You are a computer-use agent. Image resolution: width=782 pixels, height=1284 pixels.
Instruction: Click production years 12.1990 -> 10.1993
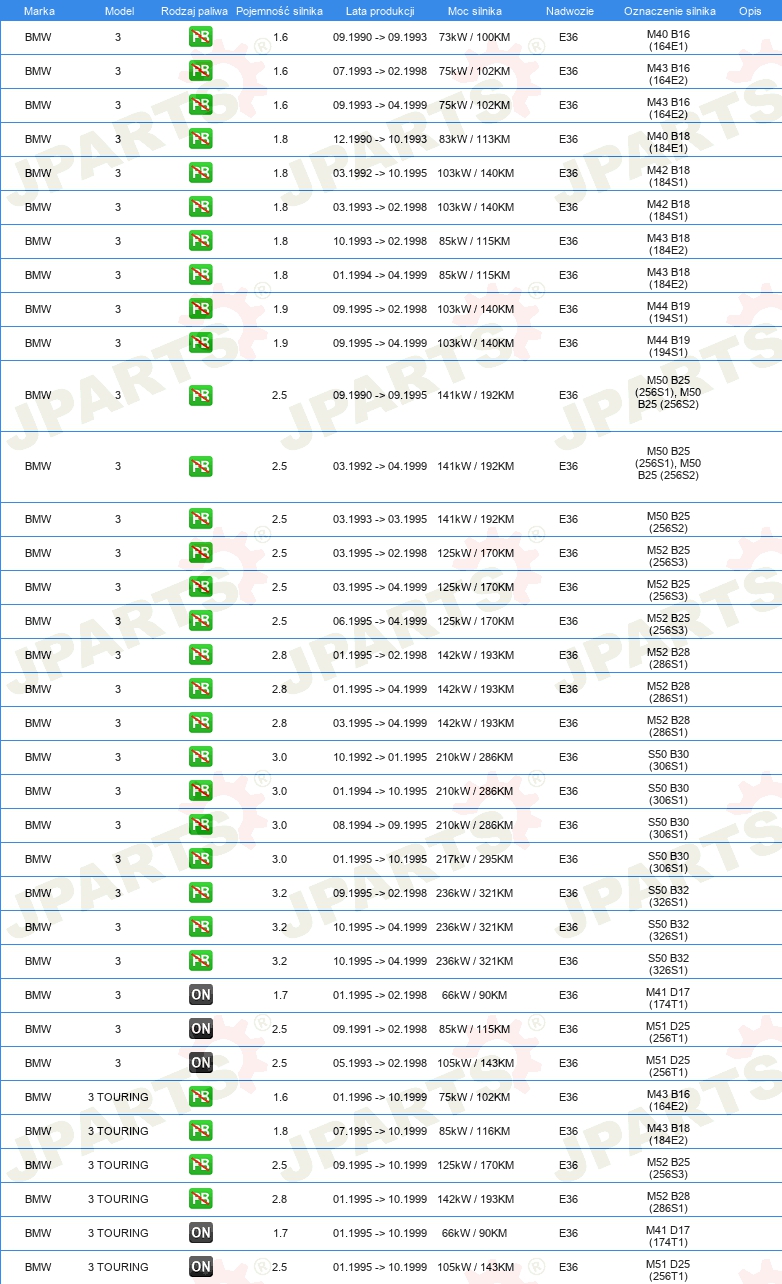(x=380, y=140)
